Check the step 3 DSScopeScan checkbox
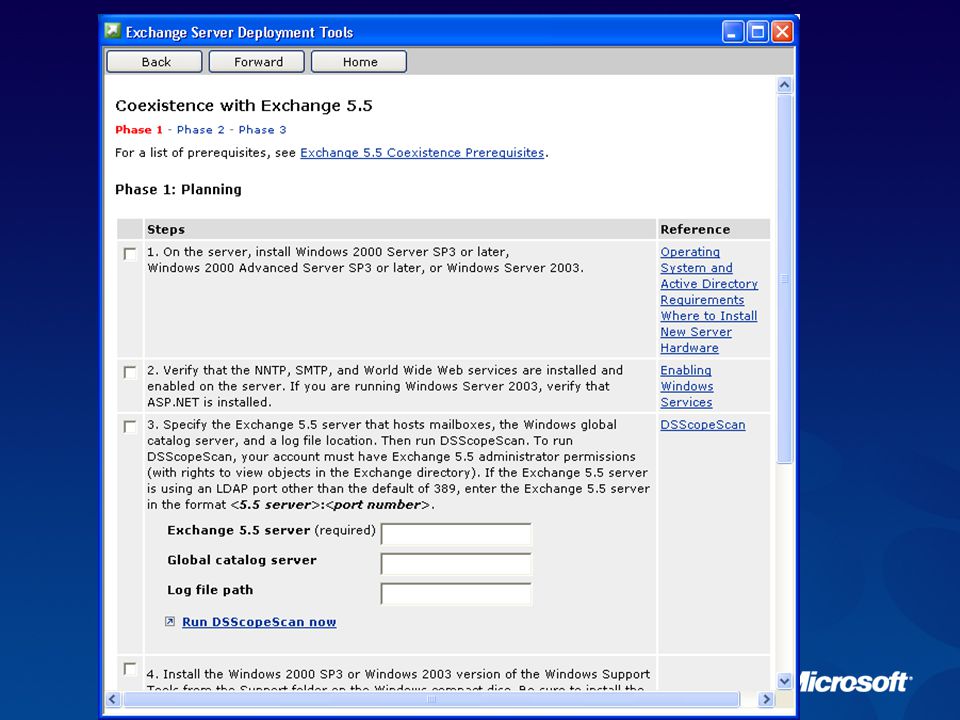960x720 pixels. pyautogui.click(x=130, y=426)
